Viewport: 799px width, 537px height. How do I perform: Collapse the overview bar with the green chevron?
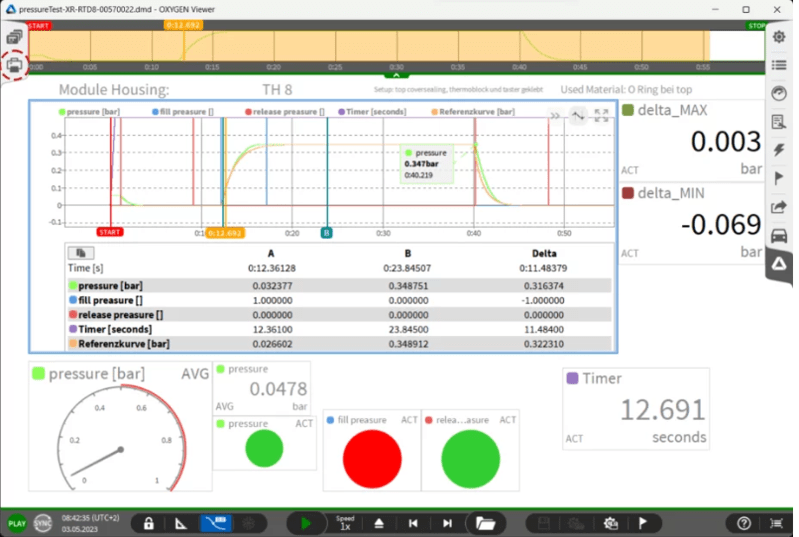pyautogui.click(x=396, y=74)
